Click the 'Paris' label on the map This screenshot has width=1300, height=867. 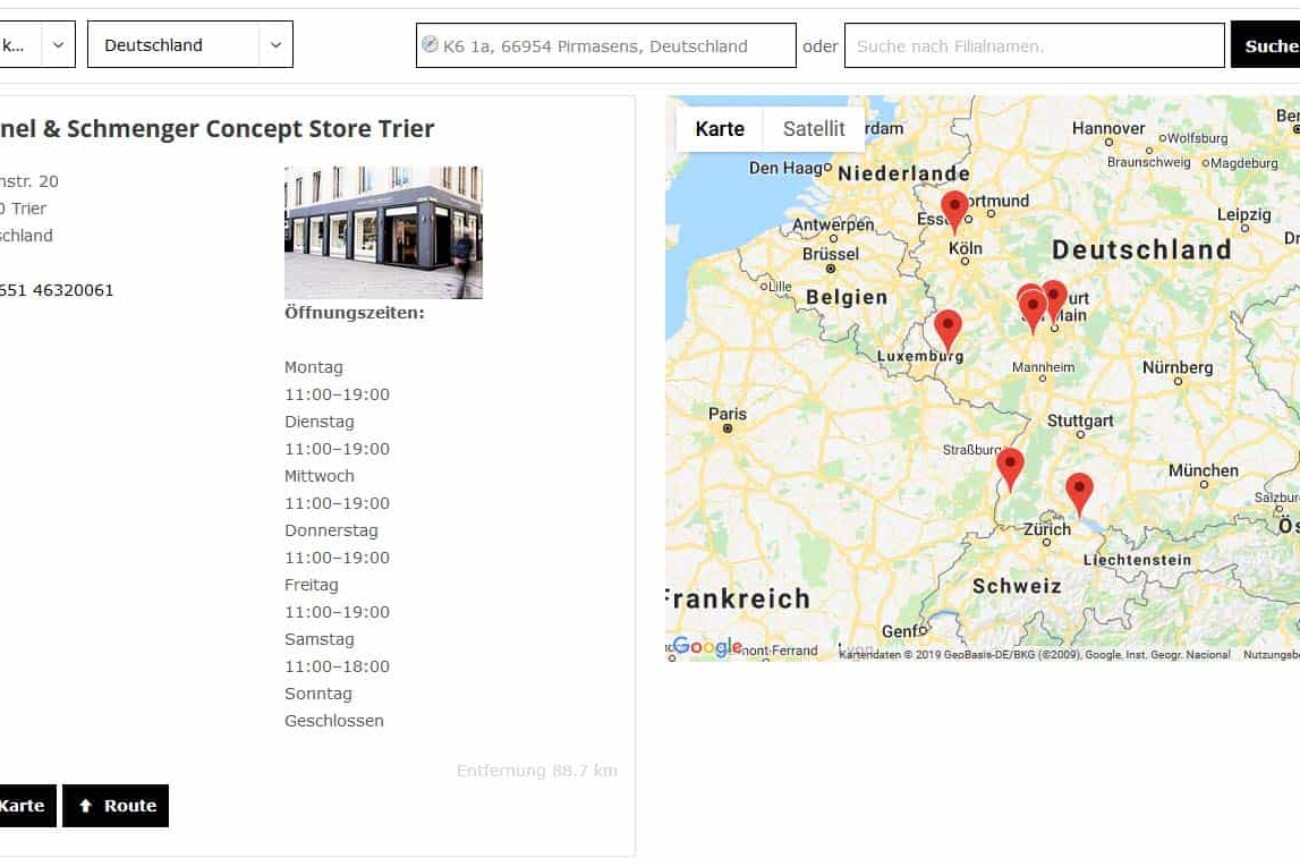[x=727, y=413]
